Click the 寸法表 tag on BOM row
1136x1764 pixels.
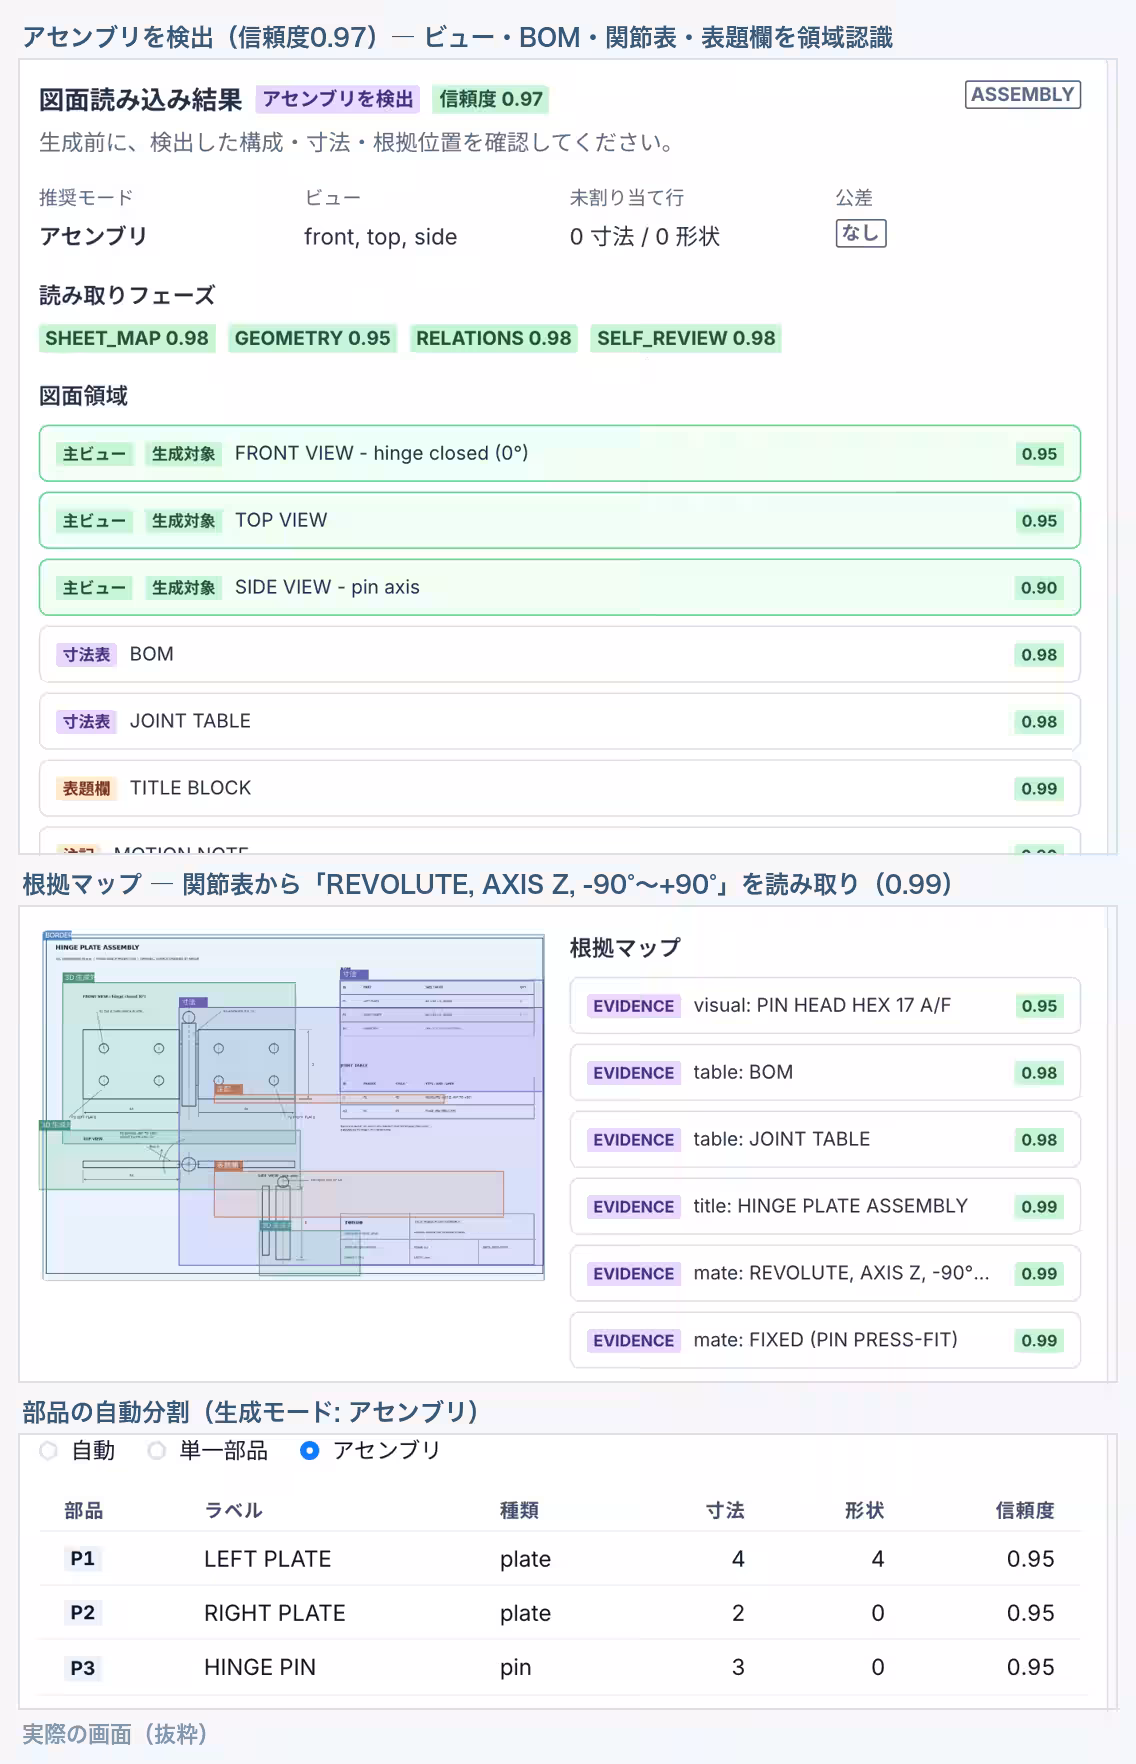click(86, 655)
